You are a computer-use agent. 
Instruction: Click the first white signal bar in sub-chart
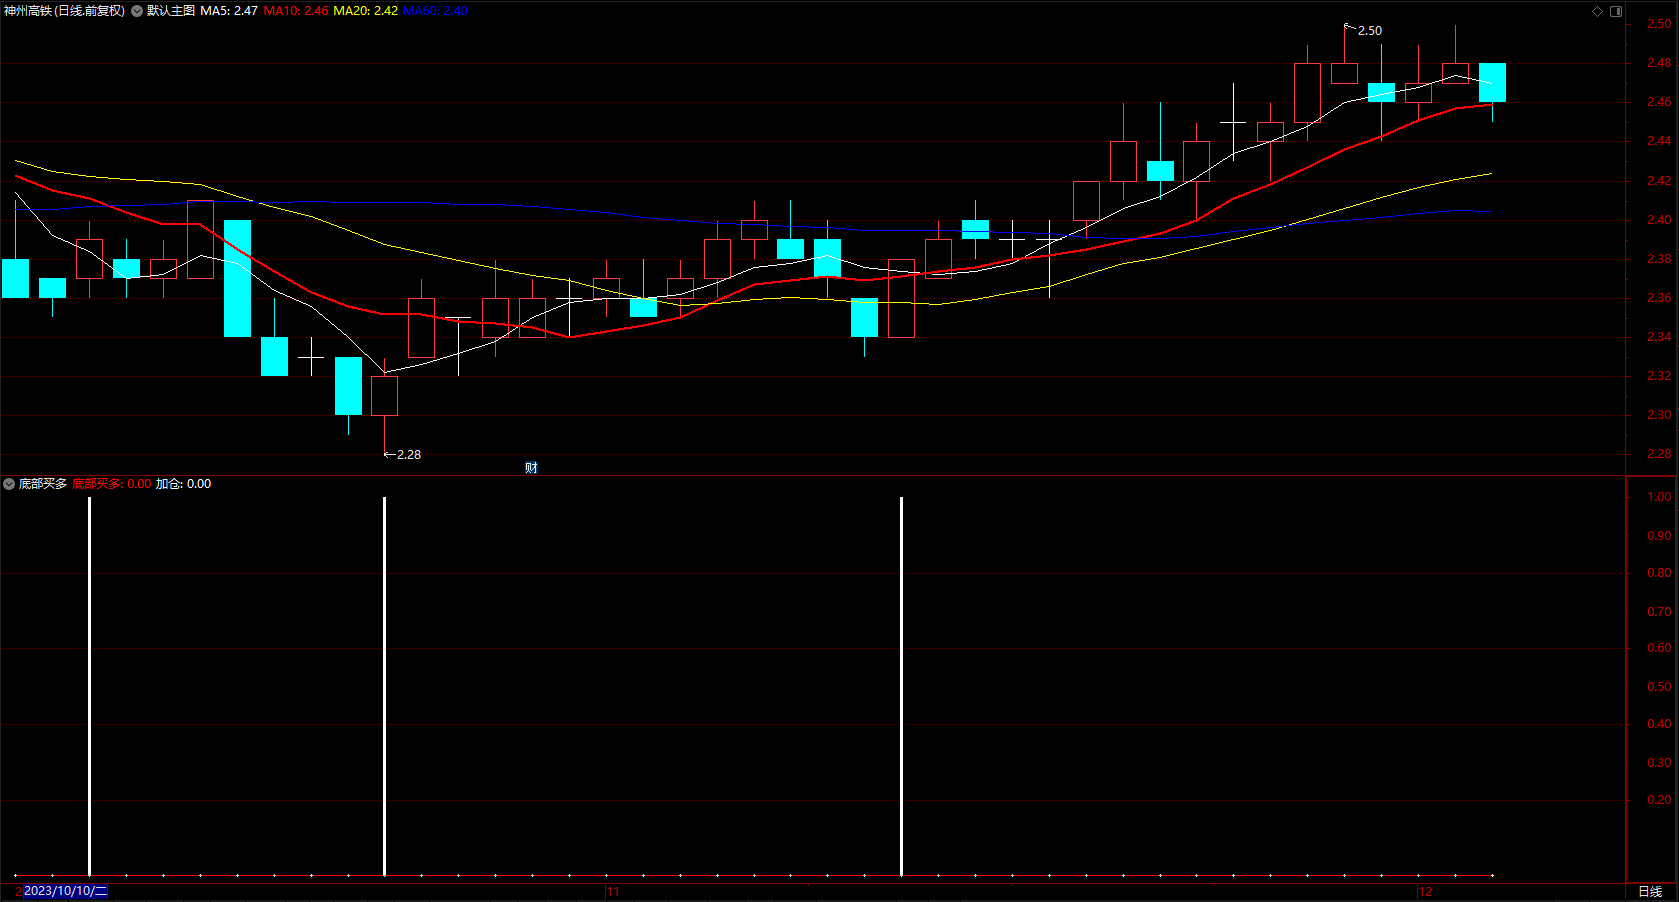(90, 687)
